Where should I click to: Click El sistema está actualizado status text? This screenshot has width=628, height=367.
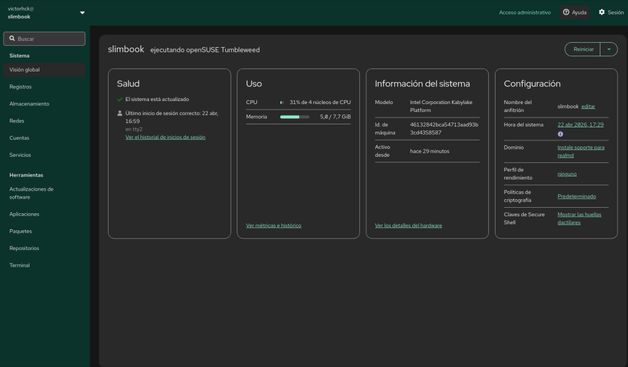click(157, 99)
